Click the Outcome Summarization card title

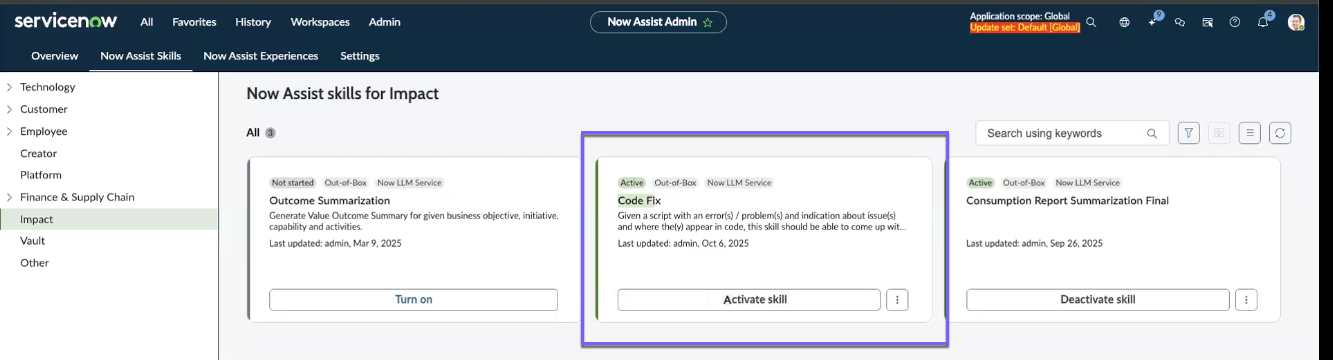pos(330,201)
